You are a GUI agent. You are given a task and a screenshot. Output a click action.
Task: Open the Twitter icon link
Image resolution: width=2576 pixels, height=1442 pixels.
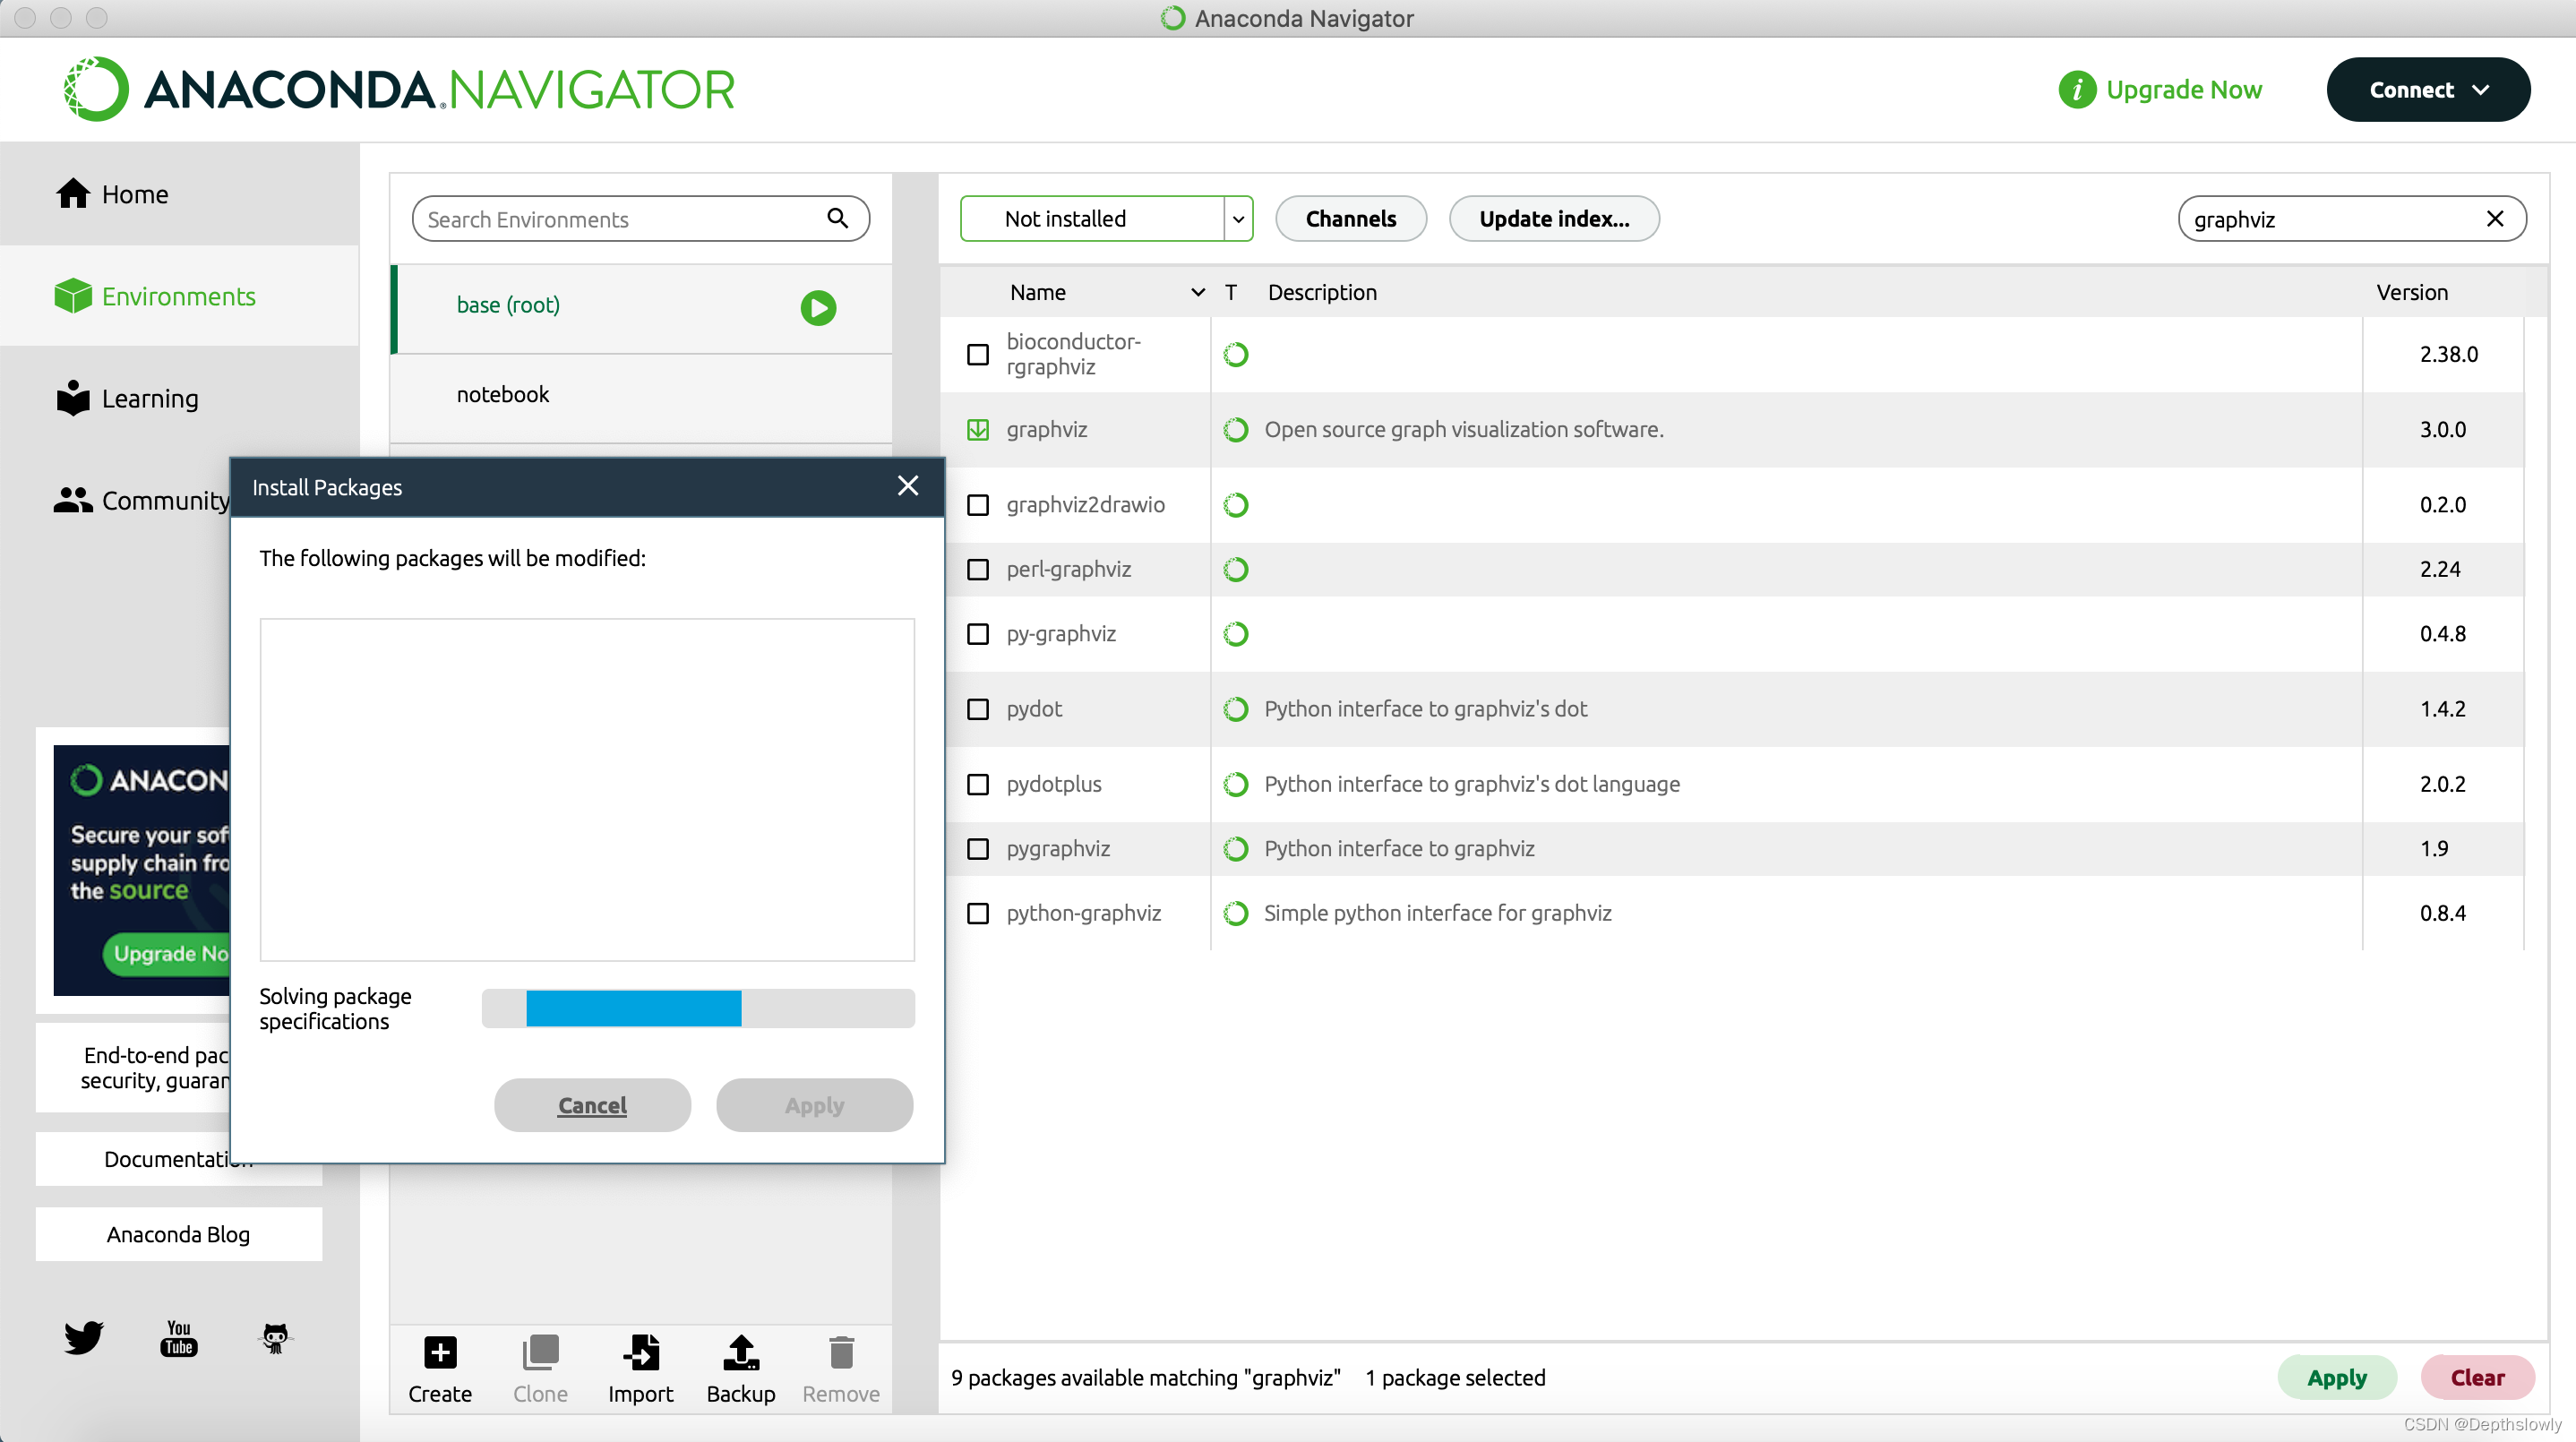coord(84,1337)
